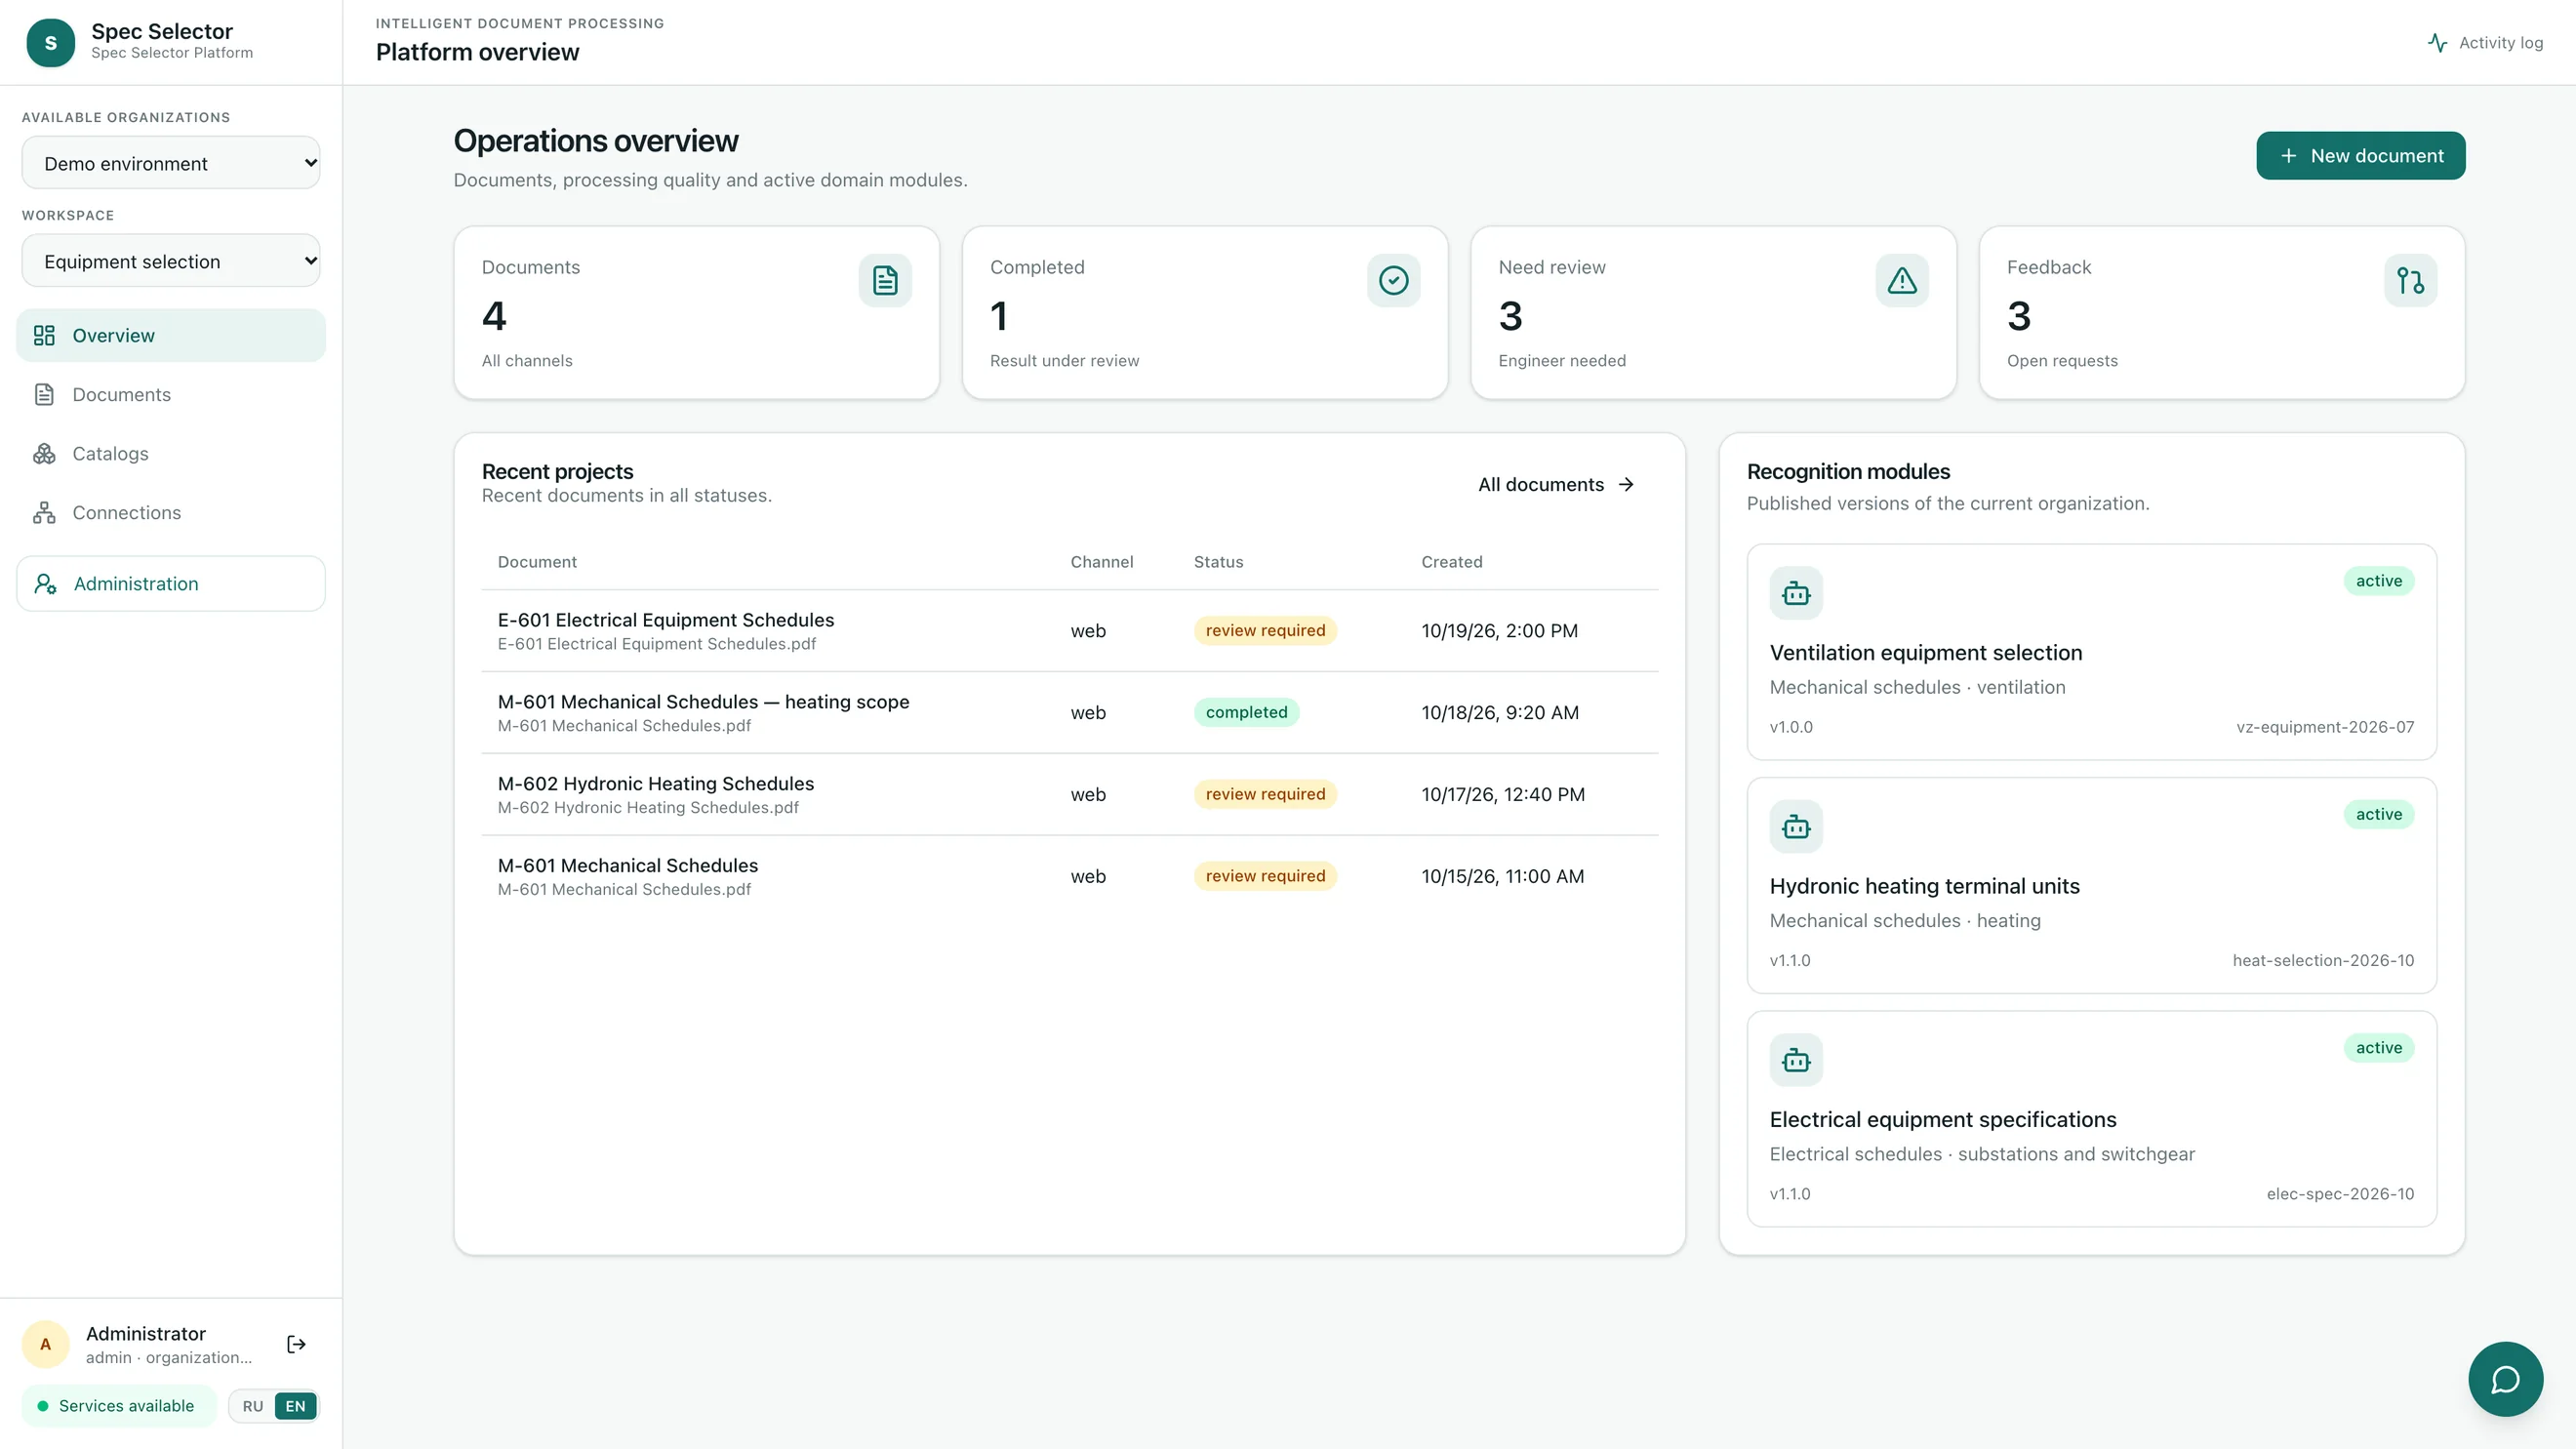Open the All documents link
The height and width of the screenshot is (1449, 2576).
pyautogui.click(x=1556, y=484)
